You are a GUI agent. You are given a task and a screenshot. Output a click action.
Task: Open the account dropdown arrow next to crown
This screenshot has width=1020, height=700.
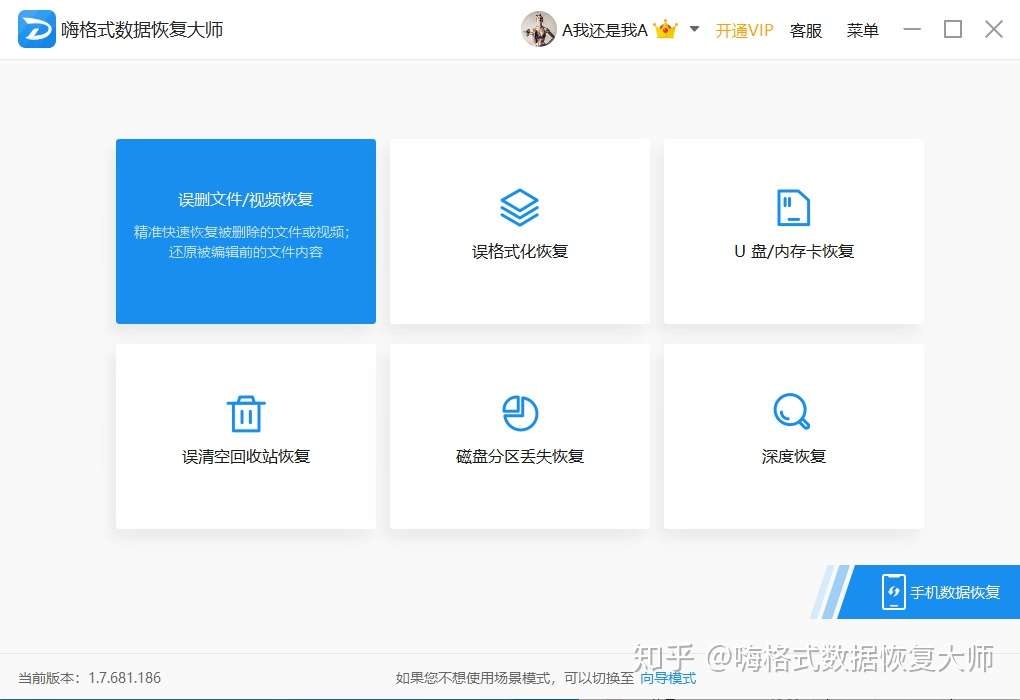click(x=693, y=30)
